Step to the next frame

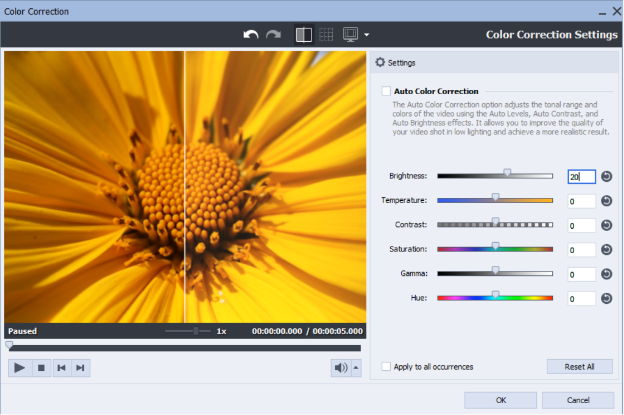[x=80, y=368]
